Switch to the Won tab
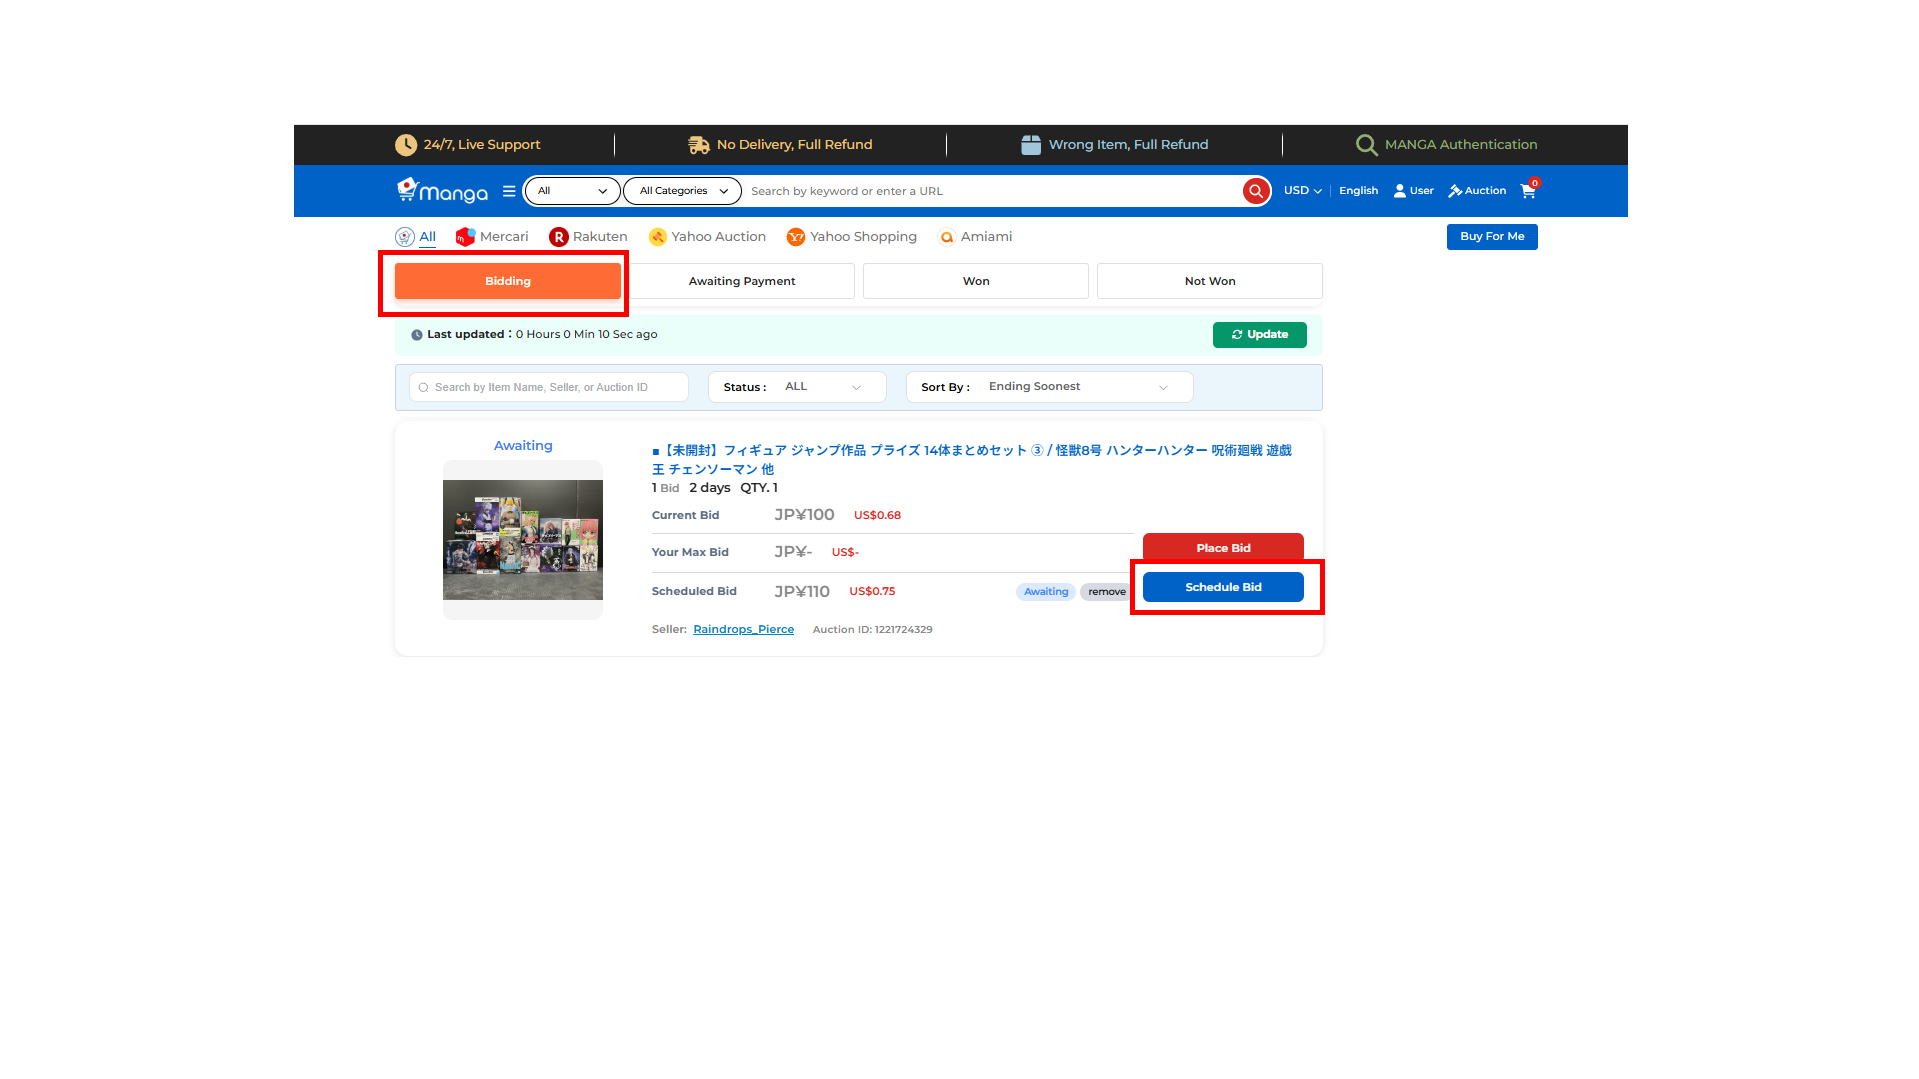The width and height of the screenshot is (1919, 1079). pyautogui.click(x=975, y=281)
